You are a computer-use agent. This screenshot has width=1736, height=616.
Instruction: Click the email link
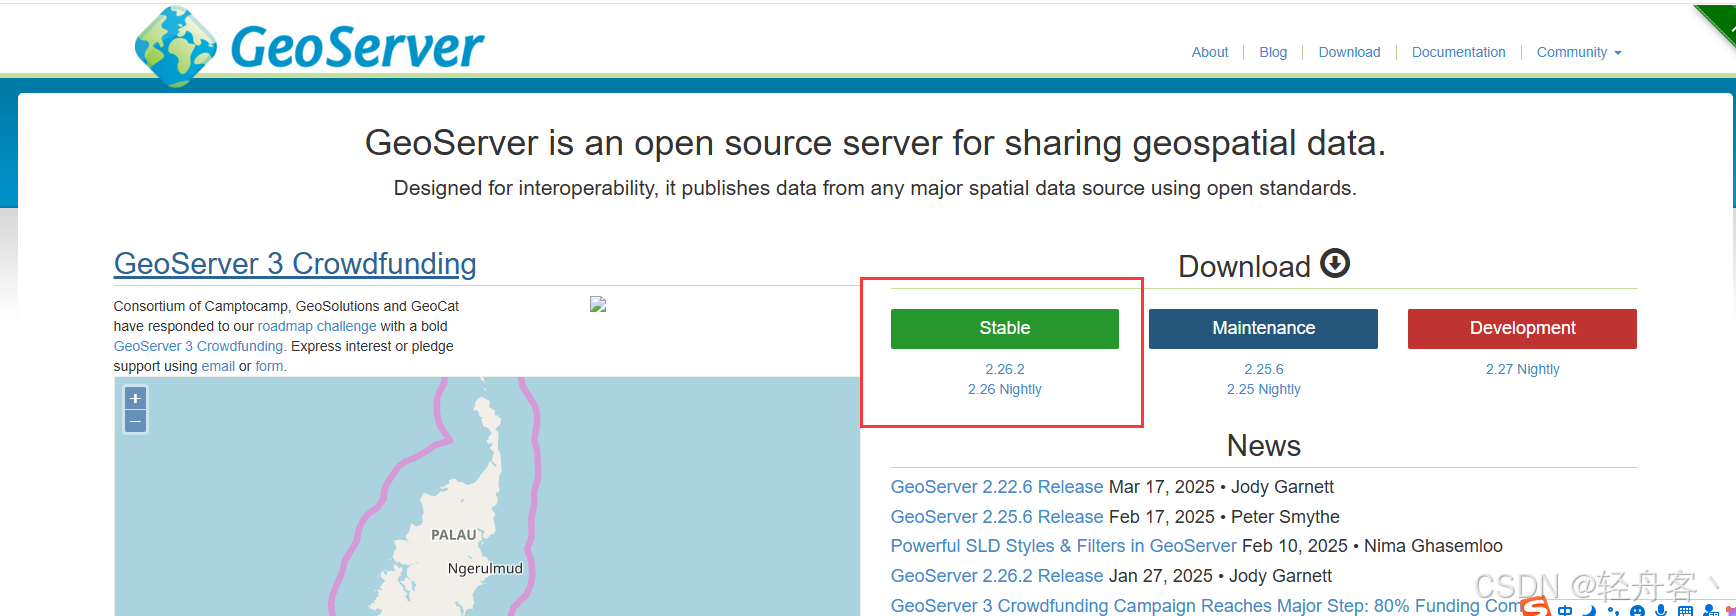pyautogui.click(x=218, y=366)
